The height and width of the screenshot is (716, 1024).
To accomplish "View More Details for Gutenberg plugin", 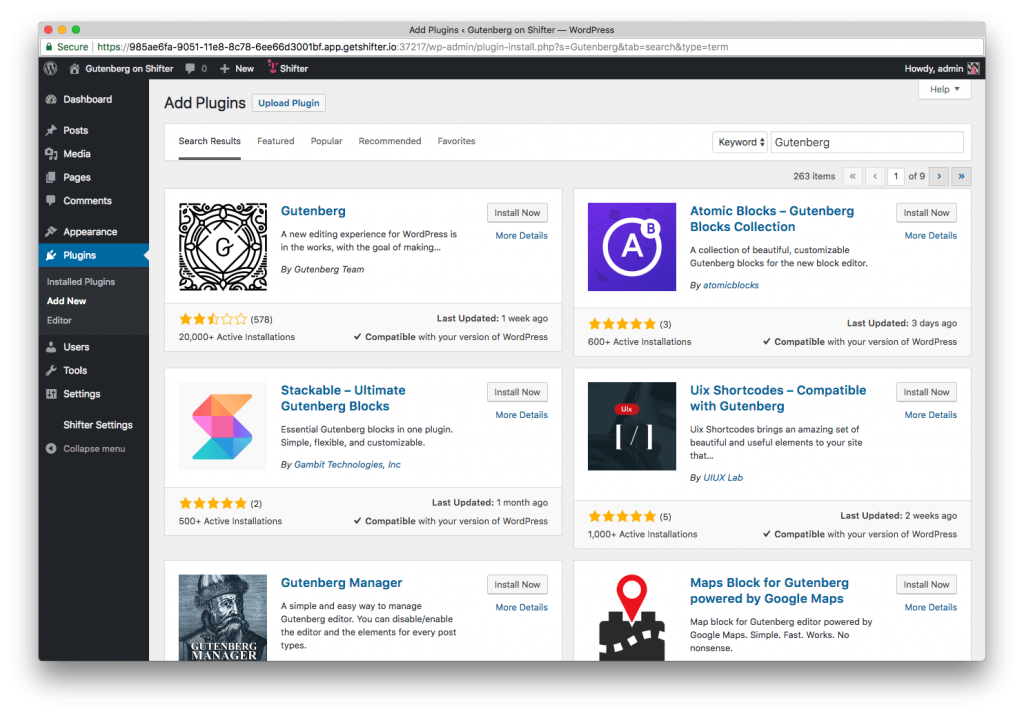I will pos(521,236).
